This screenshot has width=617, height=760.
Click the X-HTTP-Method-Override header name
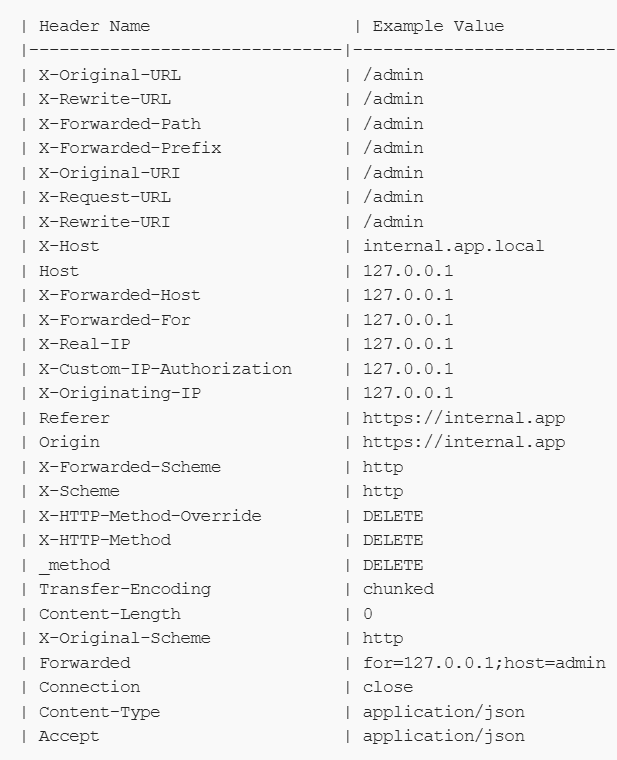pos(148,516)
